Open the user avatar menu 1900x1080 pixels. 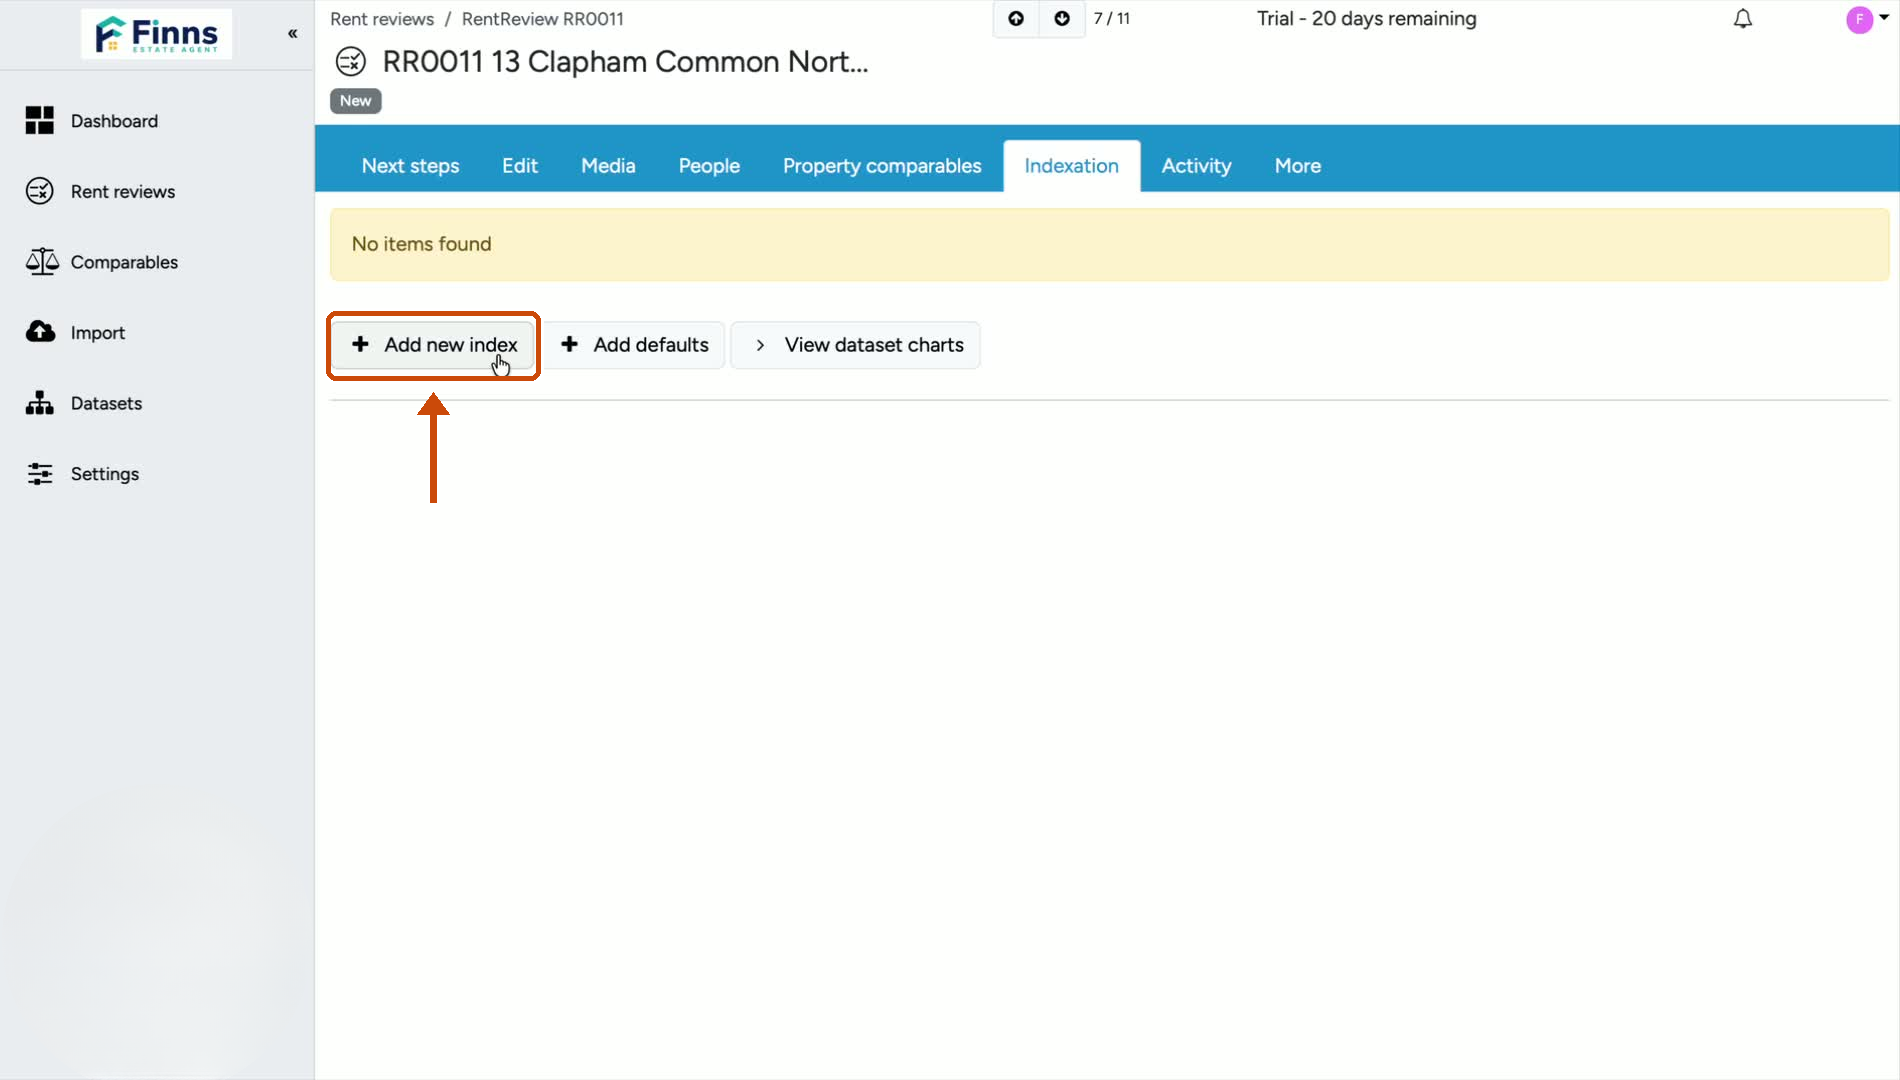[x=1867, y=19]
